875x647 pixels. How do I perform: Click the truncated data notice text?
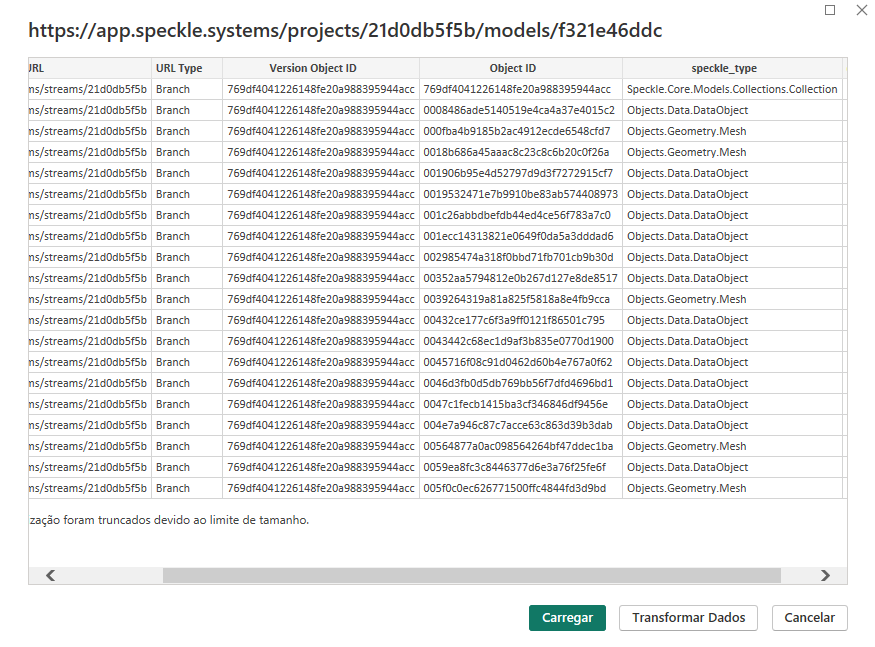[169, 520]
